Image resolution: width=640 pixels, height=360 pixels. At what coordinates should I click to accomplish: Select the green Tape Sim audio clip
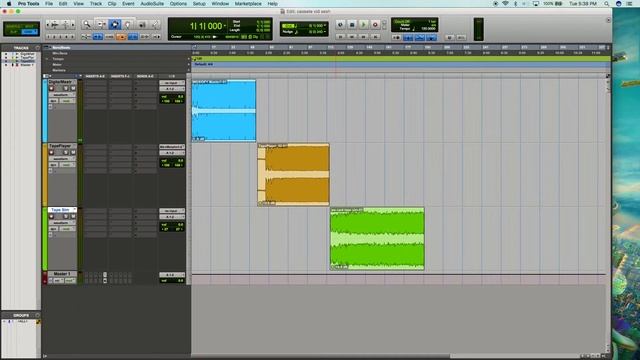point(377,238)
